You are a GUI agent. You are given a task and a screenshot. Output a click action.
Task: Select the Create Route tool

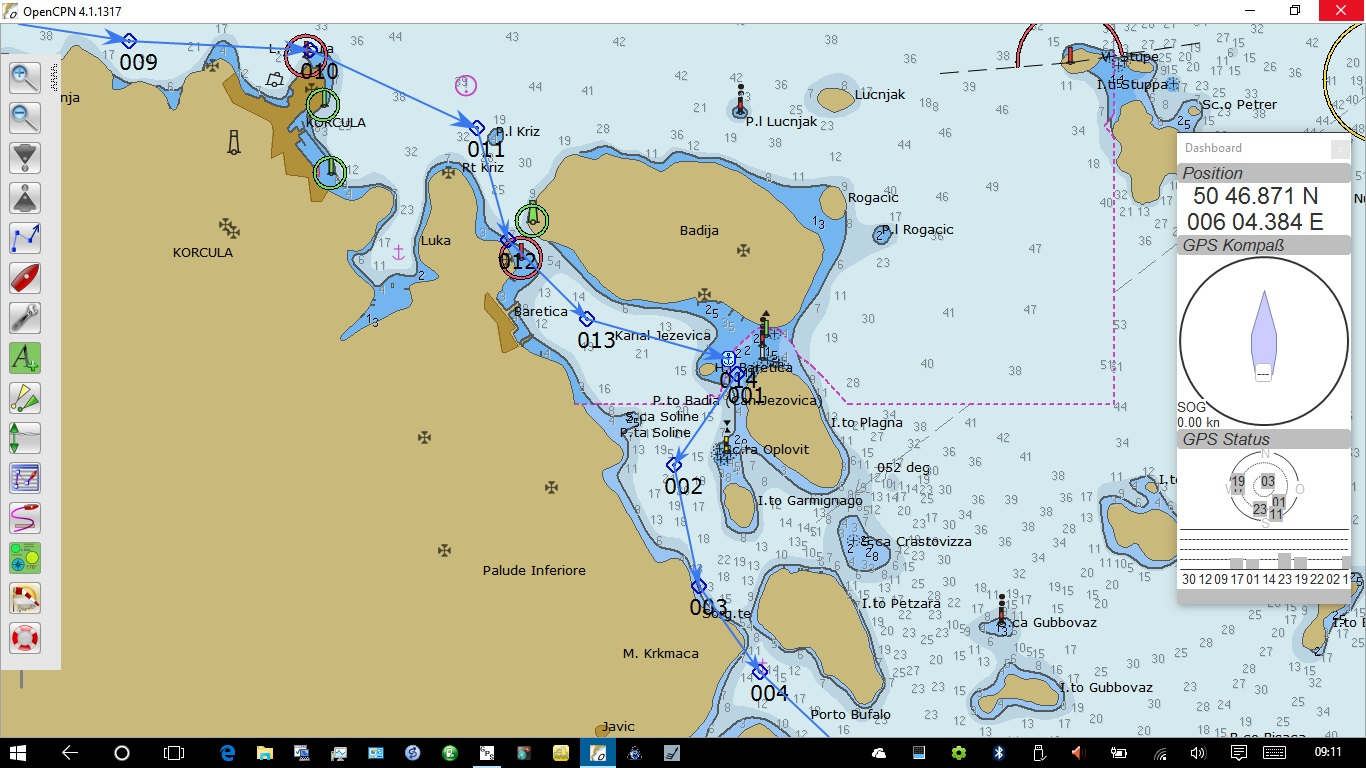[x=25, y=237]
